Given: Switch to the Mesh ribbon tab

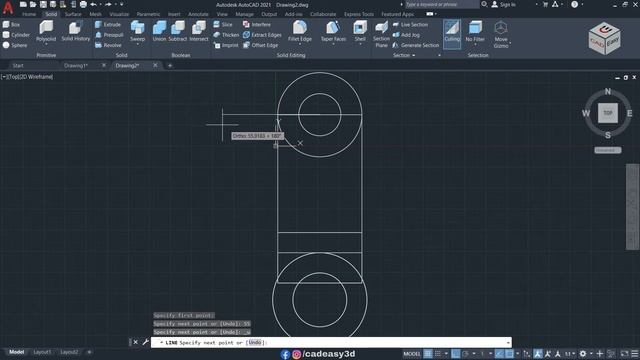Looking at the screenshot, I should pos(96,14).
